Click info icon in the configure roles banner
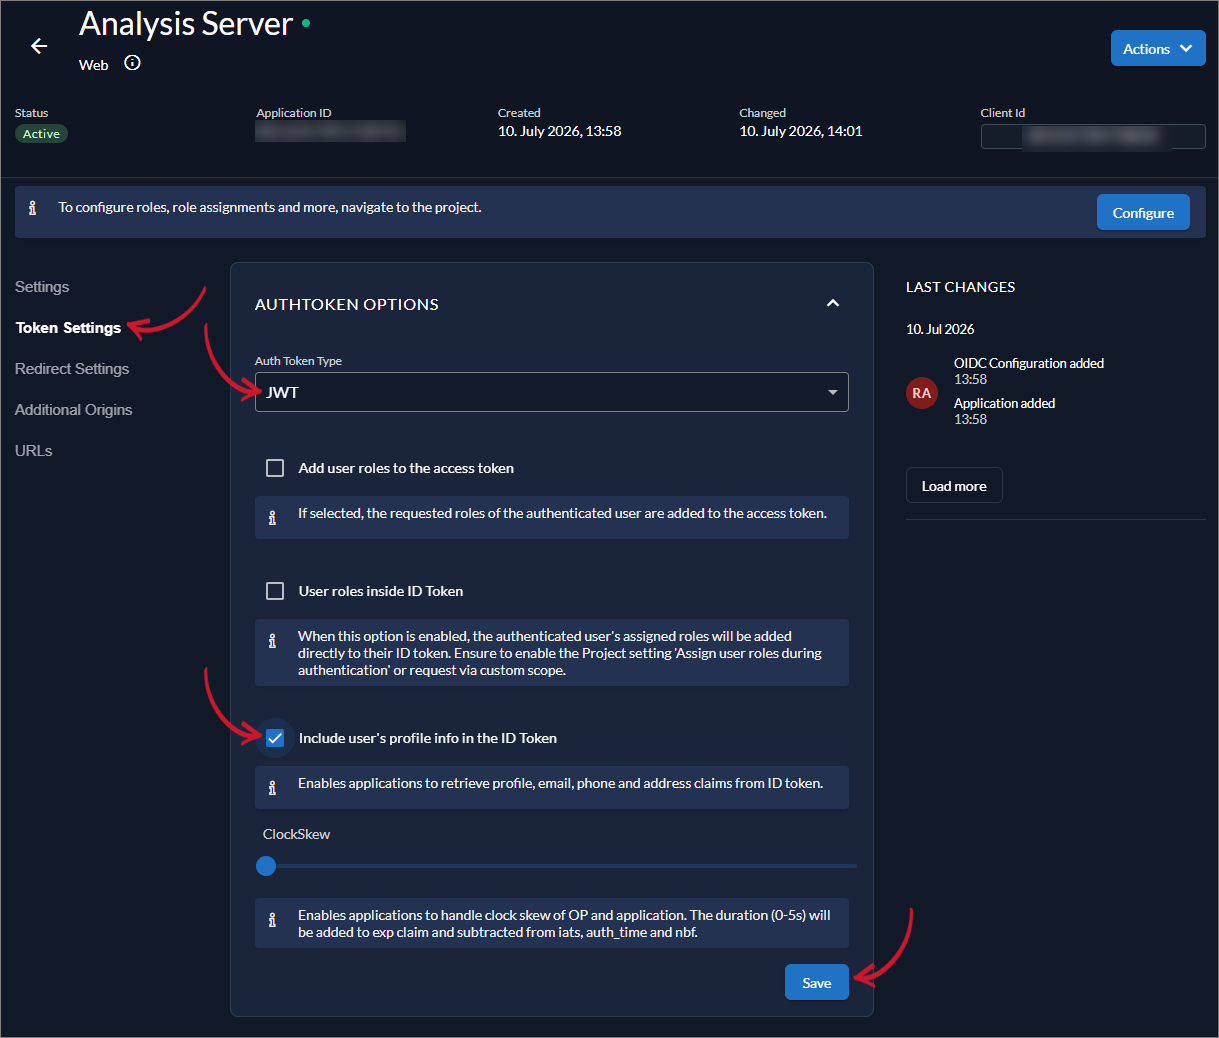 pyautogui.click(x=33, y=208)
